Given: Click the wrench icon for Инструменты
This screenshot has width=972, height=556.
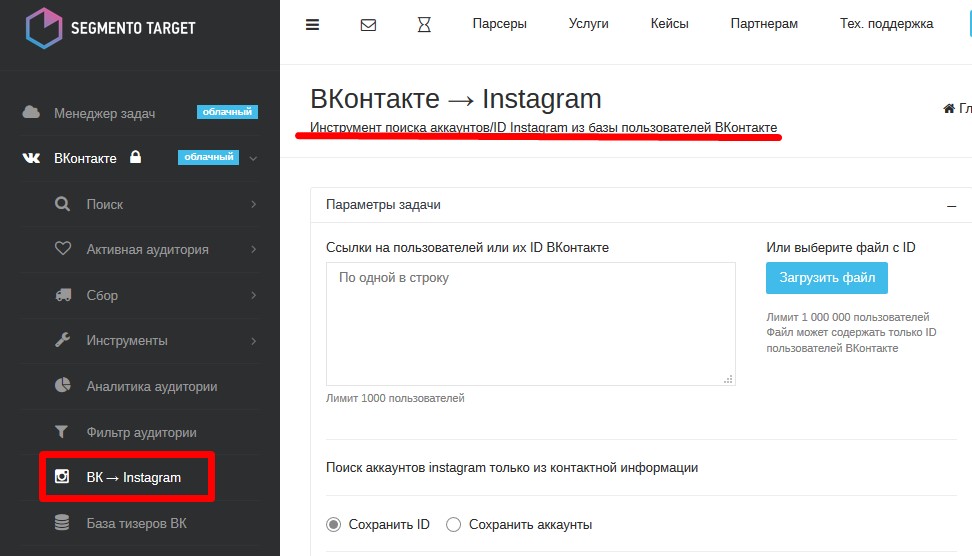Looking at the screenshot, I should (x=63, y=340).
